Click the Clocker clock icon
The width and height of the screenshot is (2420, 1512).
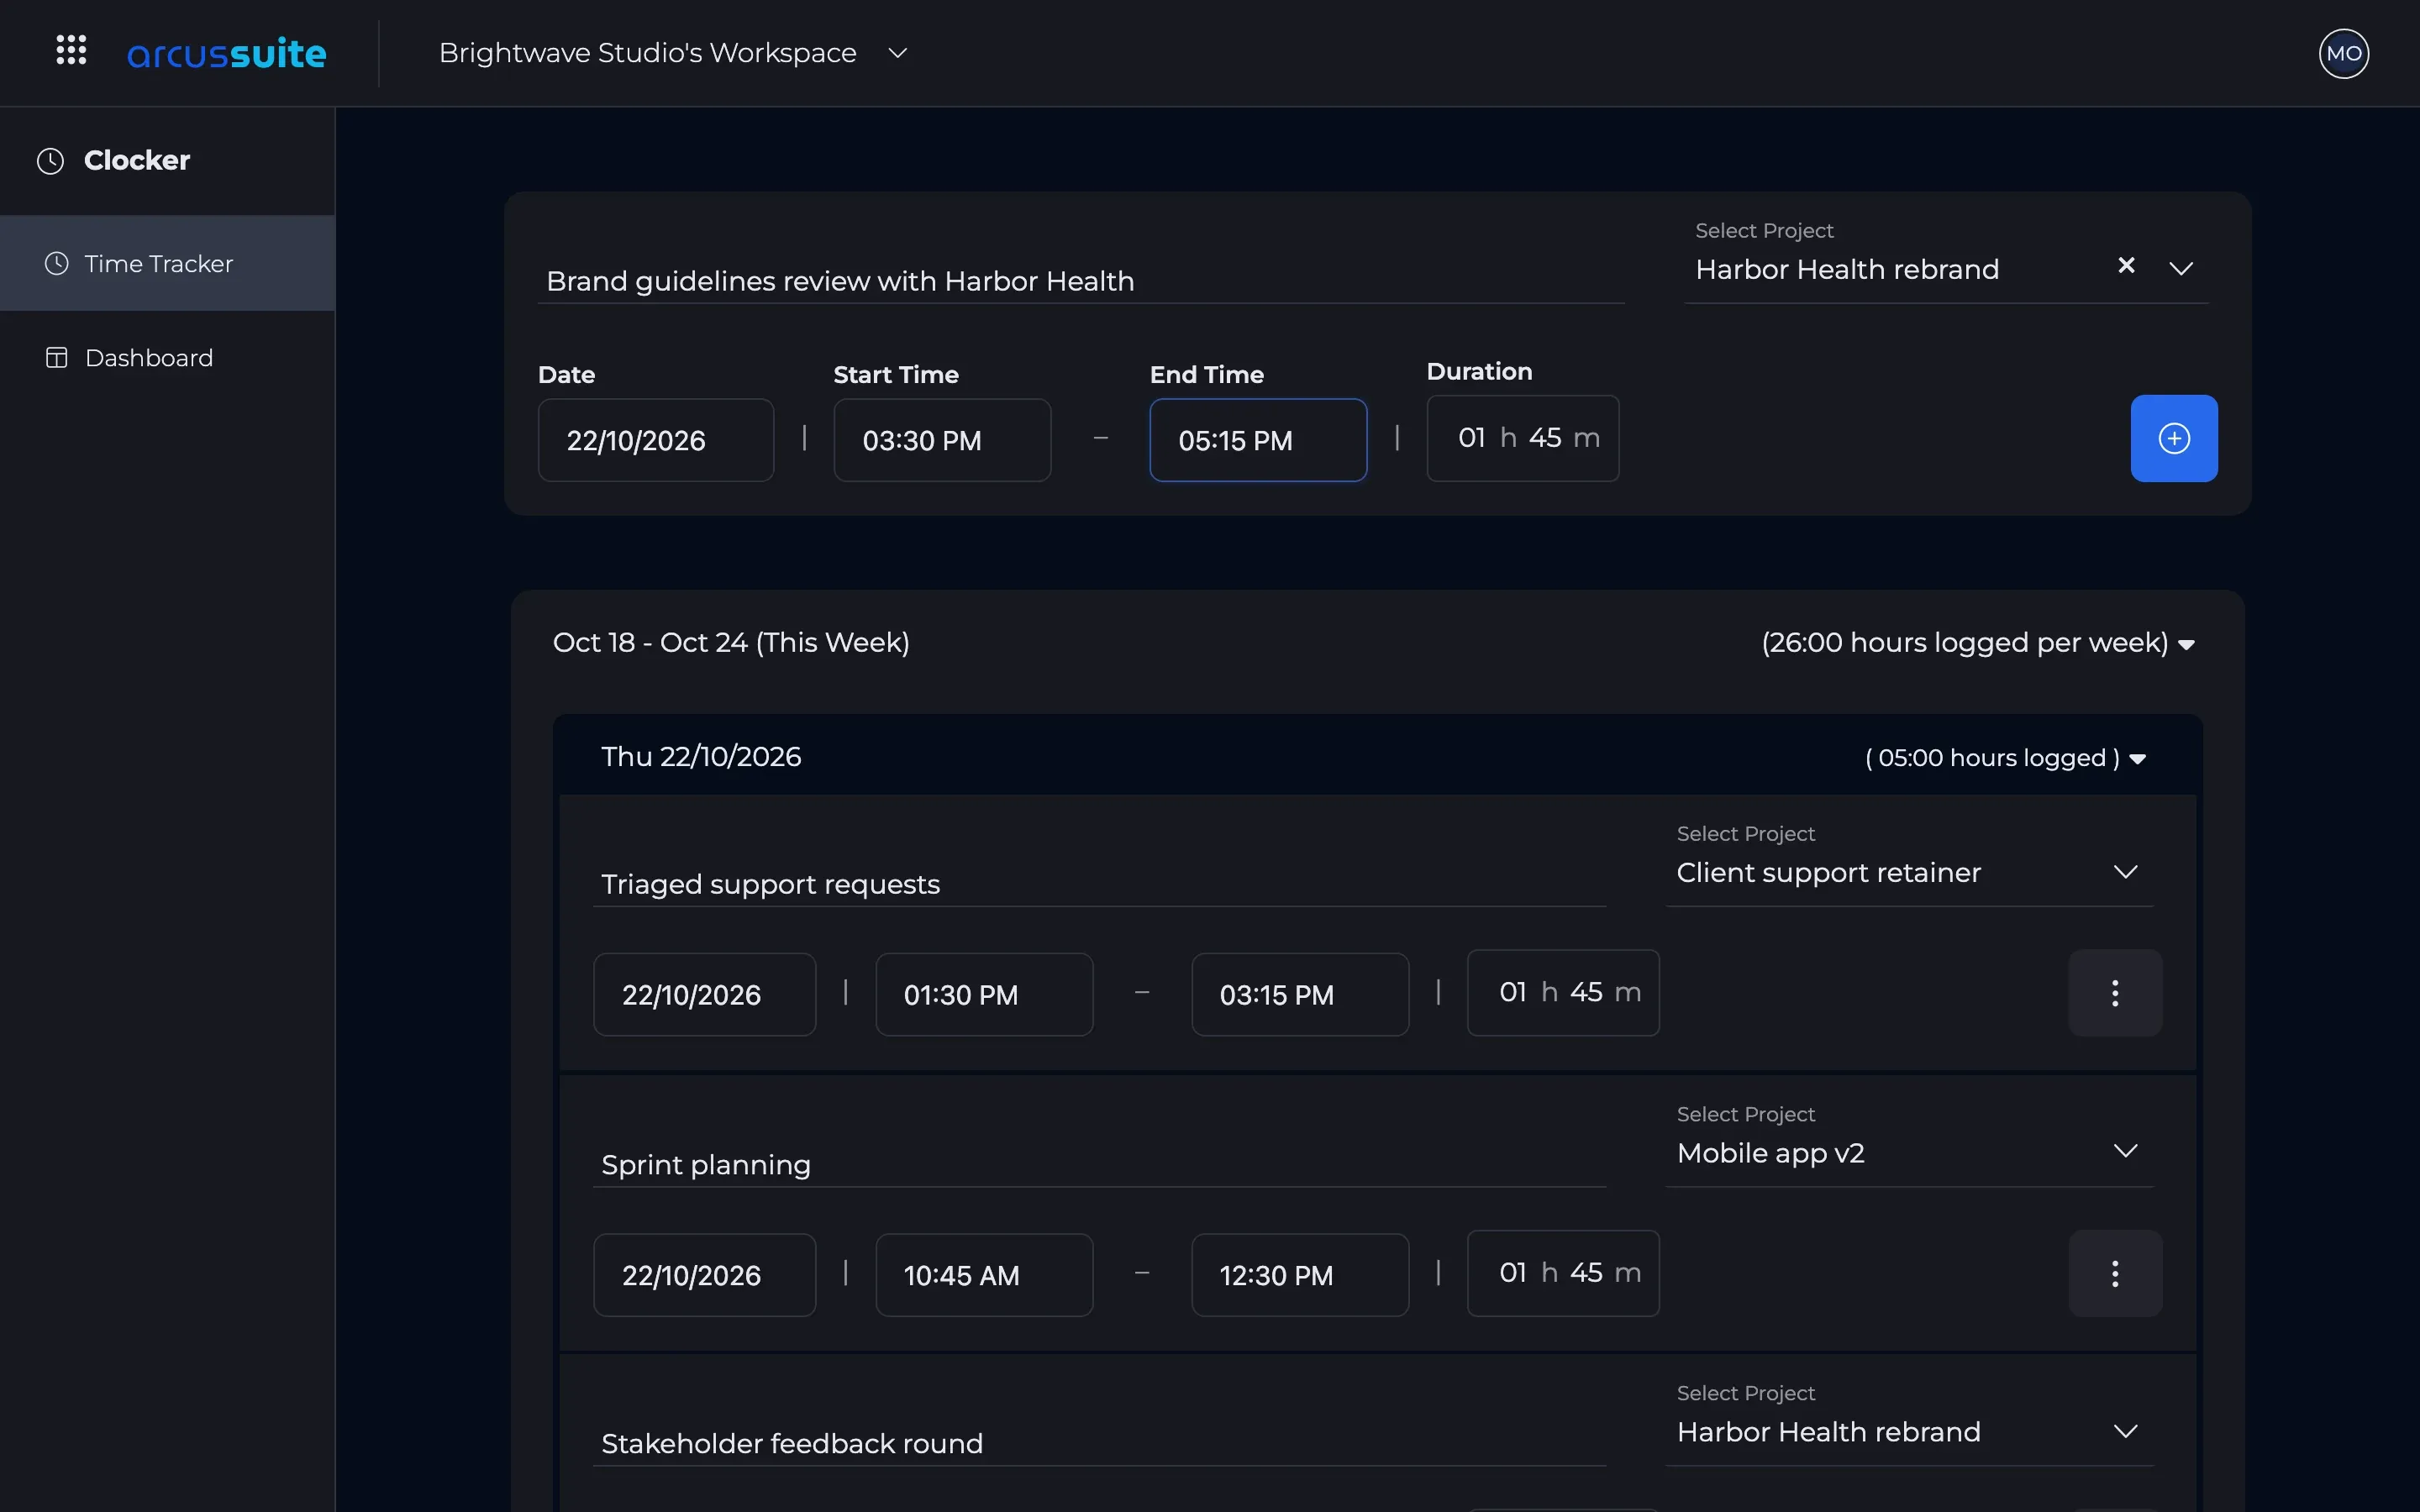tap(50, 161)
